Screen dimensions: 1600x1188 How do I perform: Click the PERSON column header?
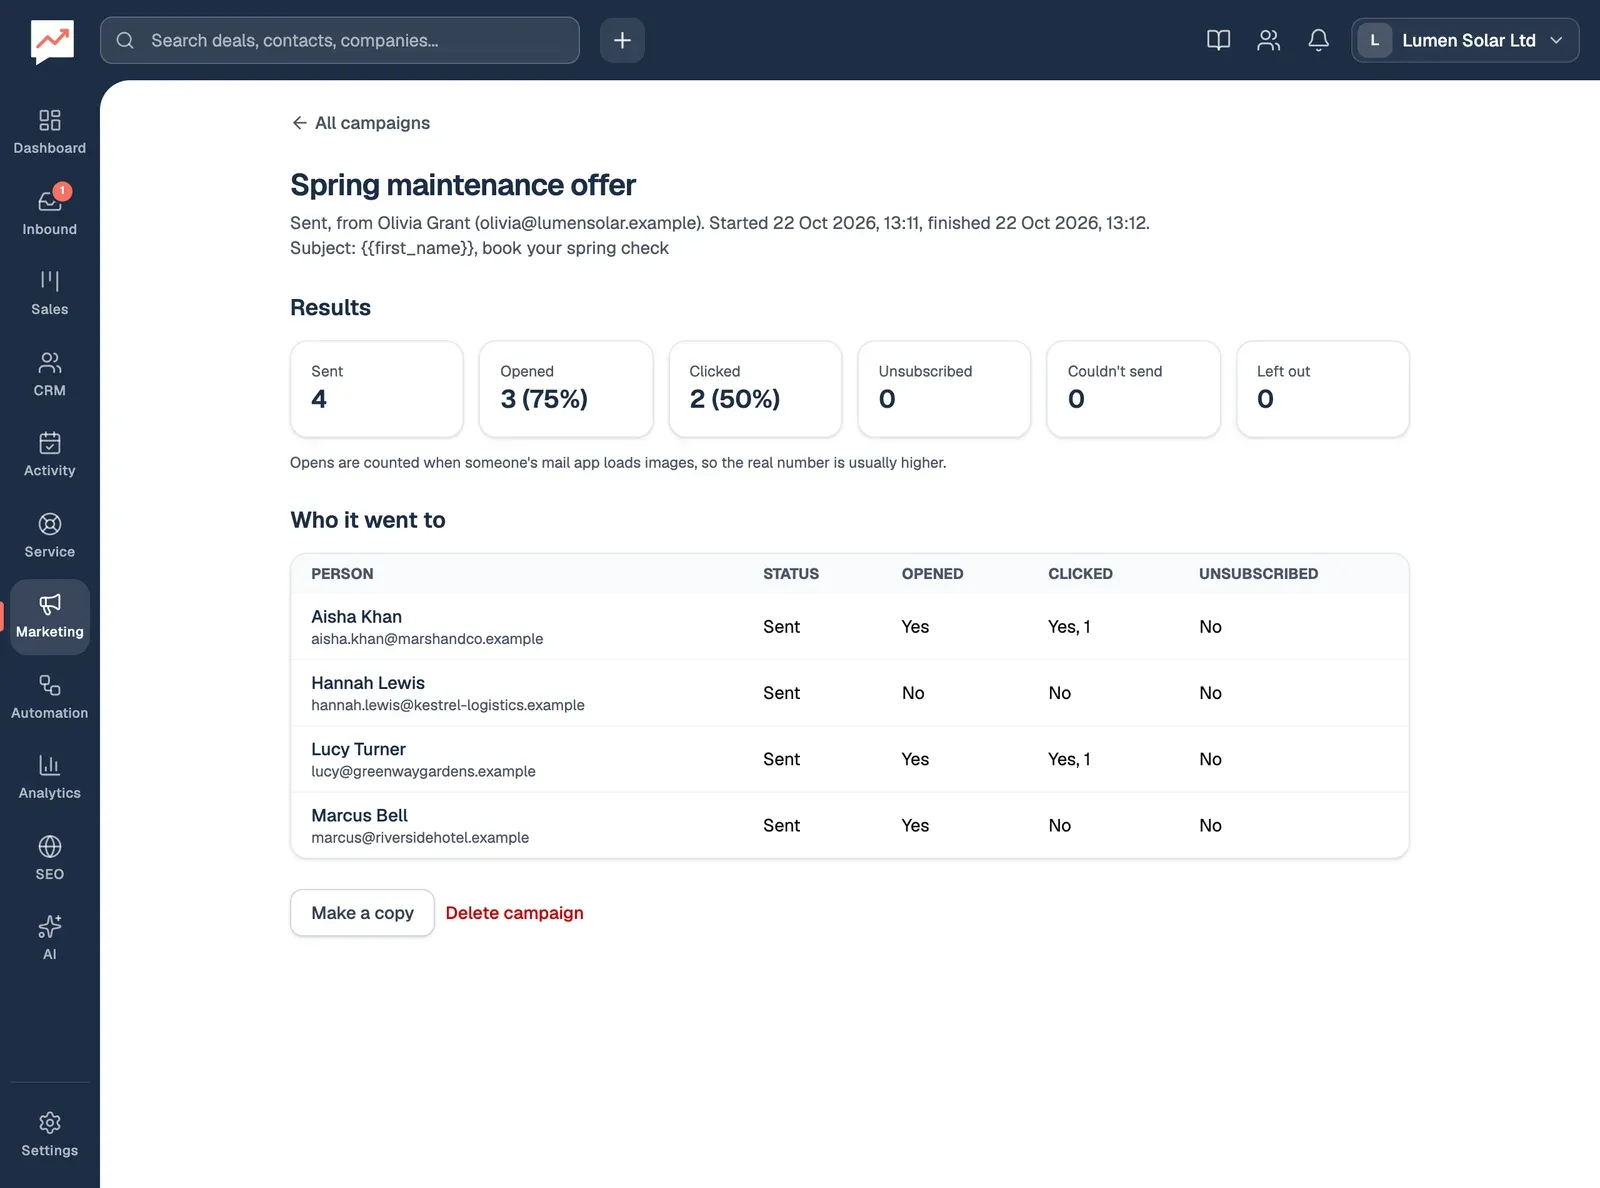pyautogui.click(x=342, y=574)
